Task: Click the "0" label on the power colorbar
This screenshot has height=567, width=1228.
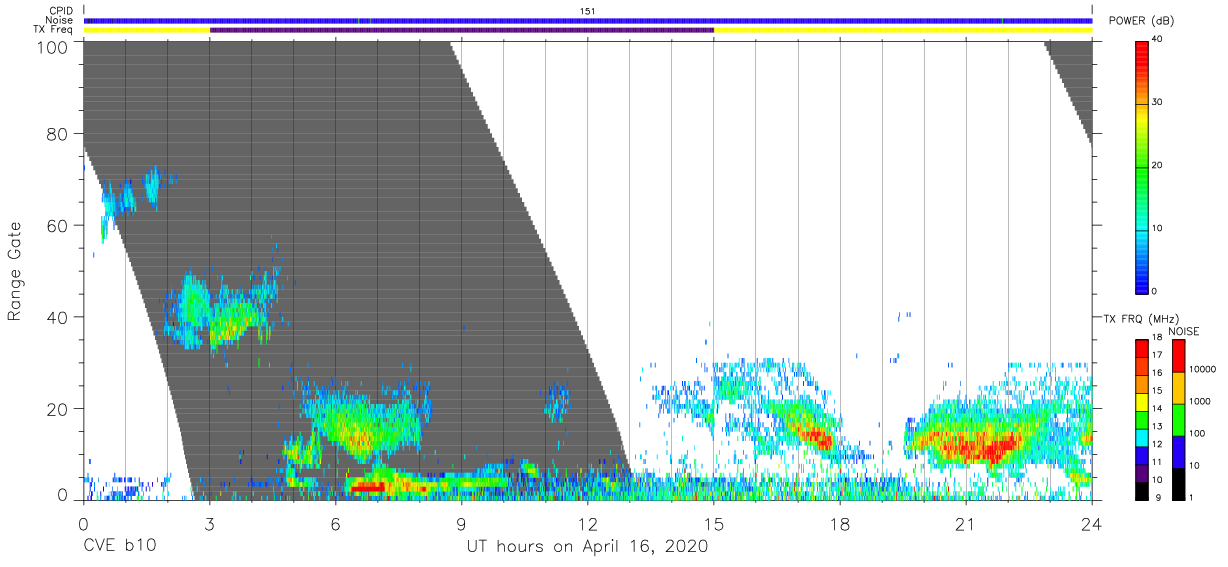Action: point(1155,291)
